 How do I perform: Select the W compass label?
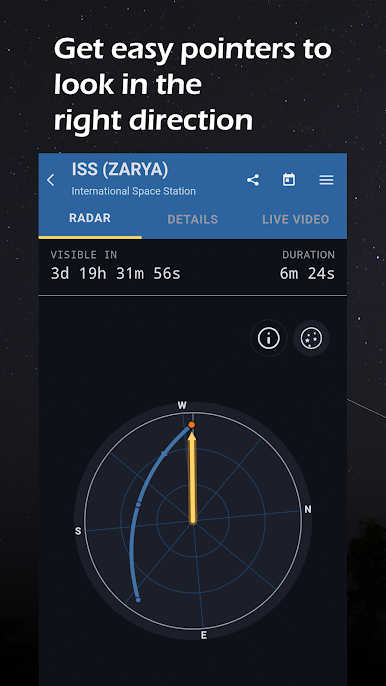(182, 406)
